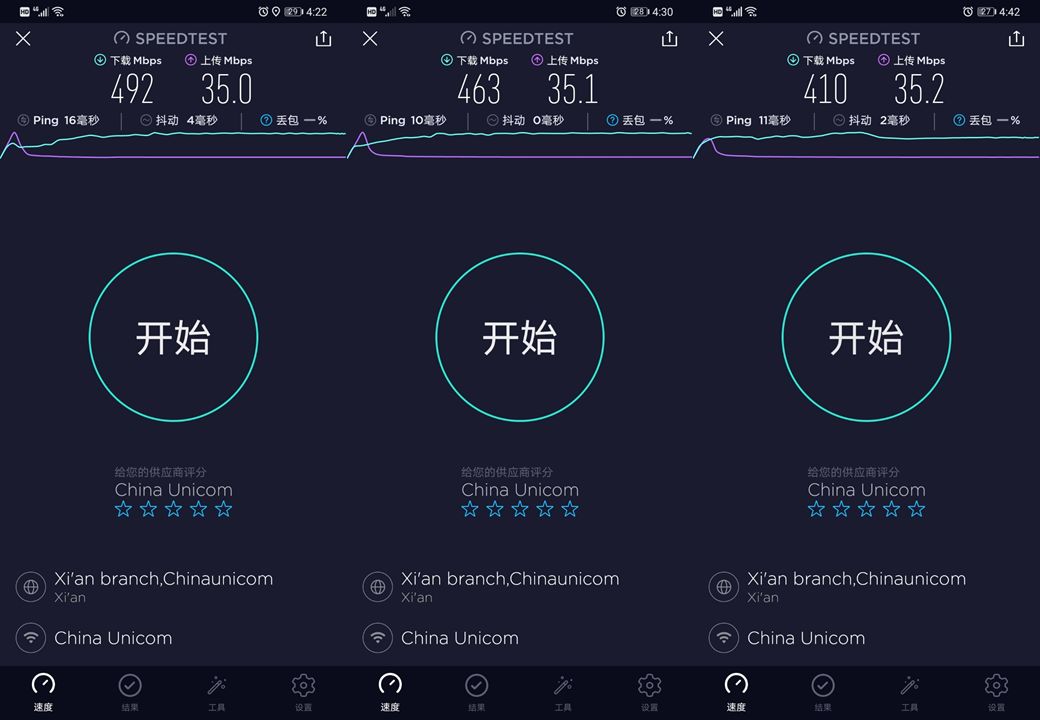Tap the globe server icon in the middle panel
The width and height of the screenshot is (1040, 720).
tap(377, 587)
